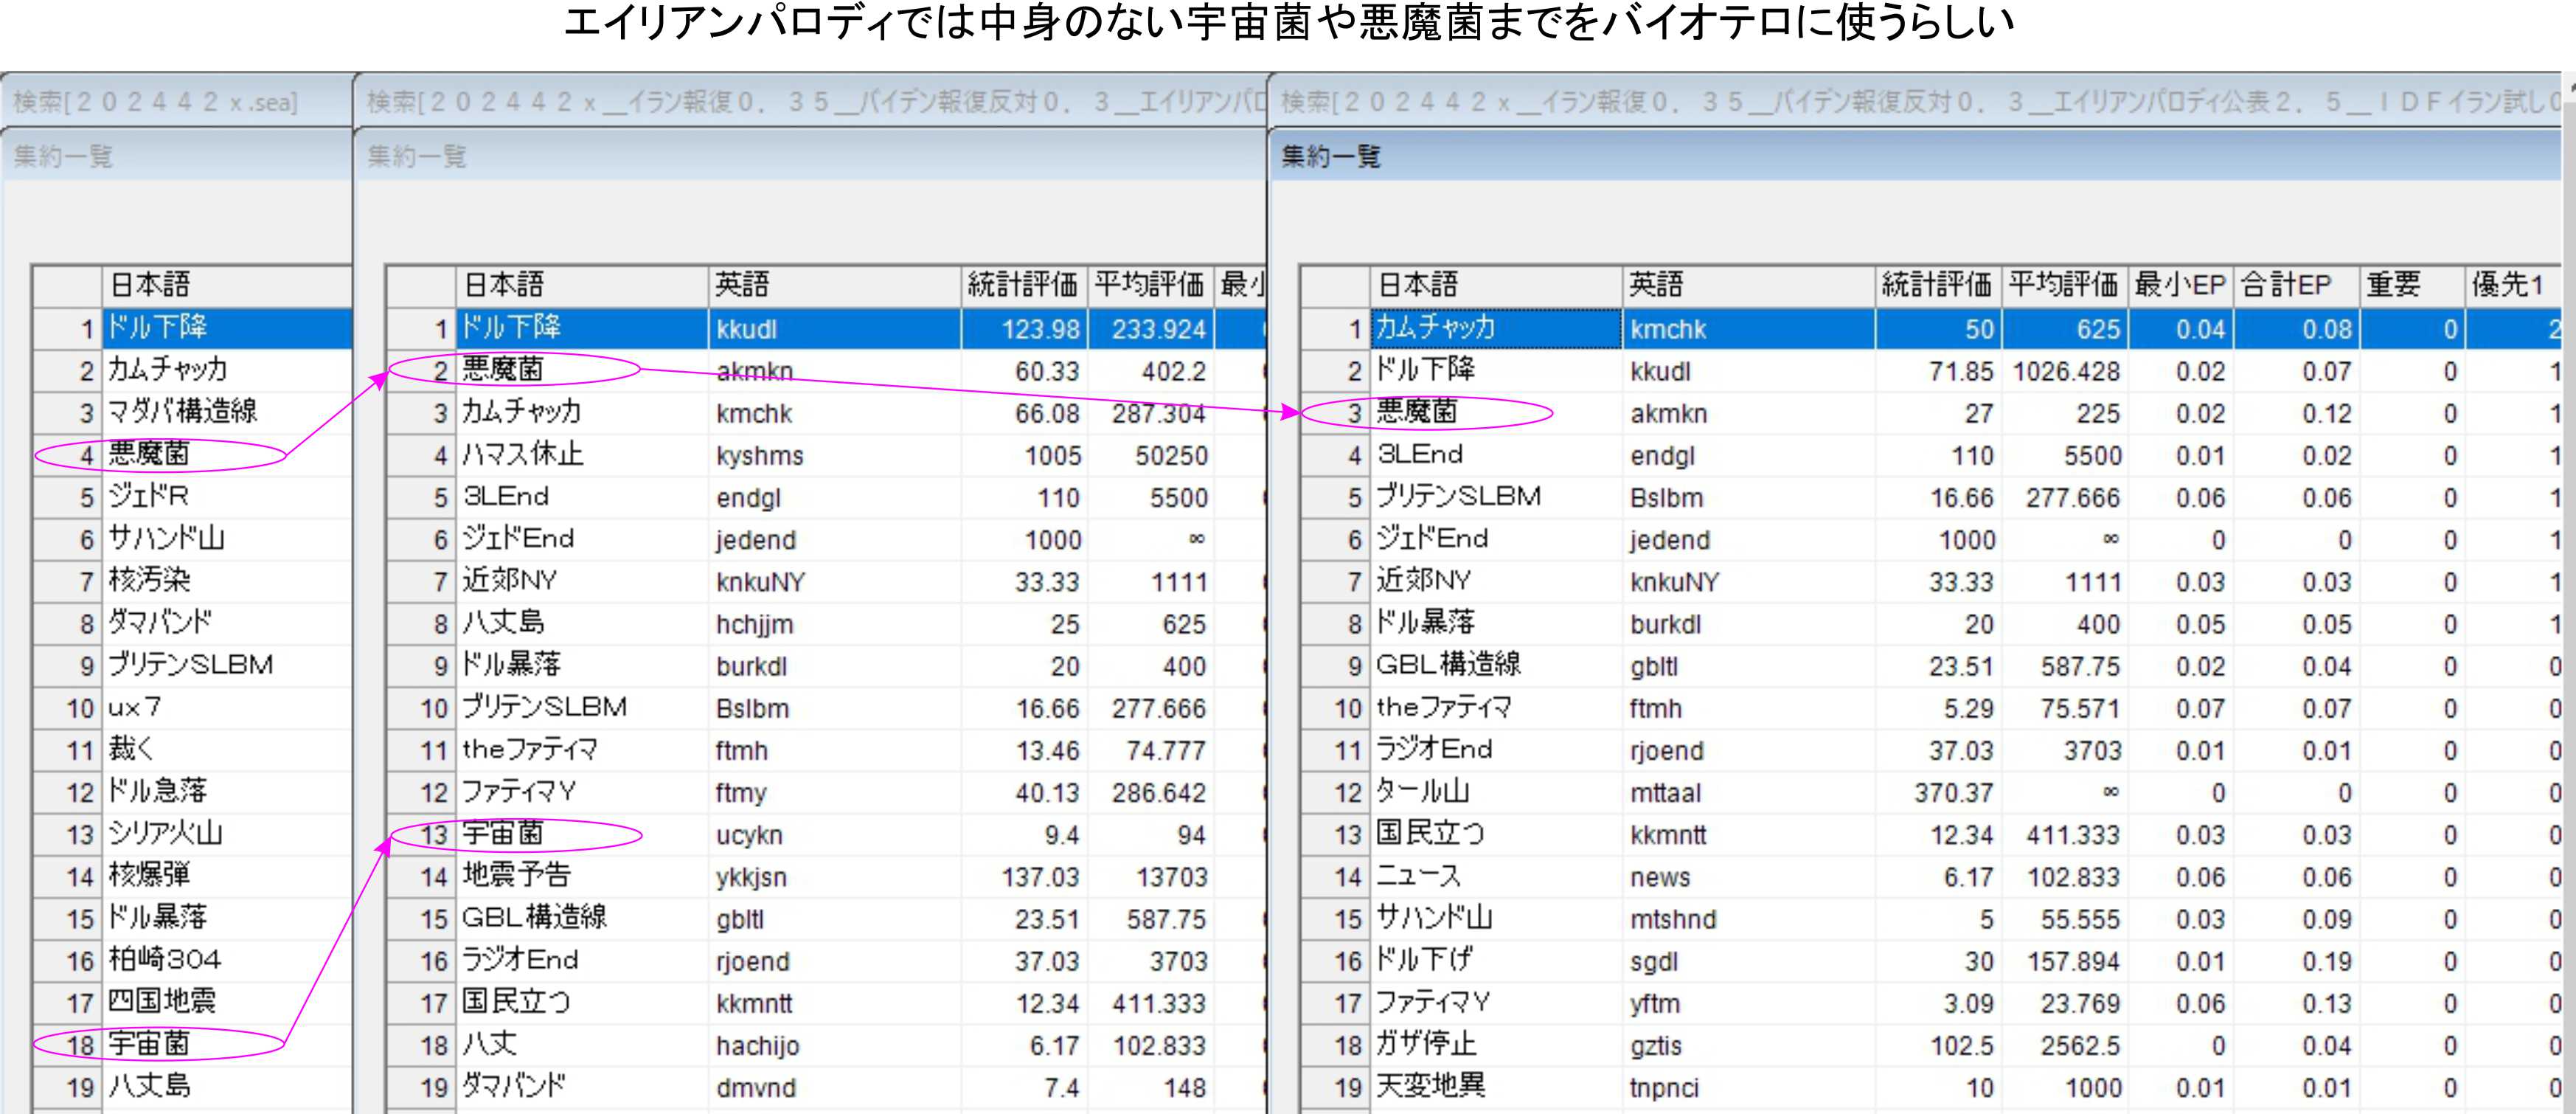Click 最小EP column header
The height and width of the screenshot is (1114, 2576).
[2180, 286]
